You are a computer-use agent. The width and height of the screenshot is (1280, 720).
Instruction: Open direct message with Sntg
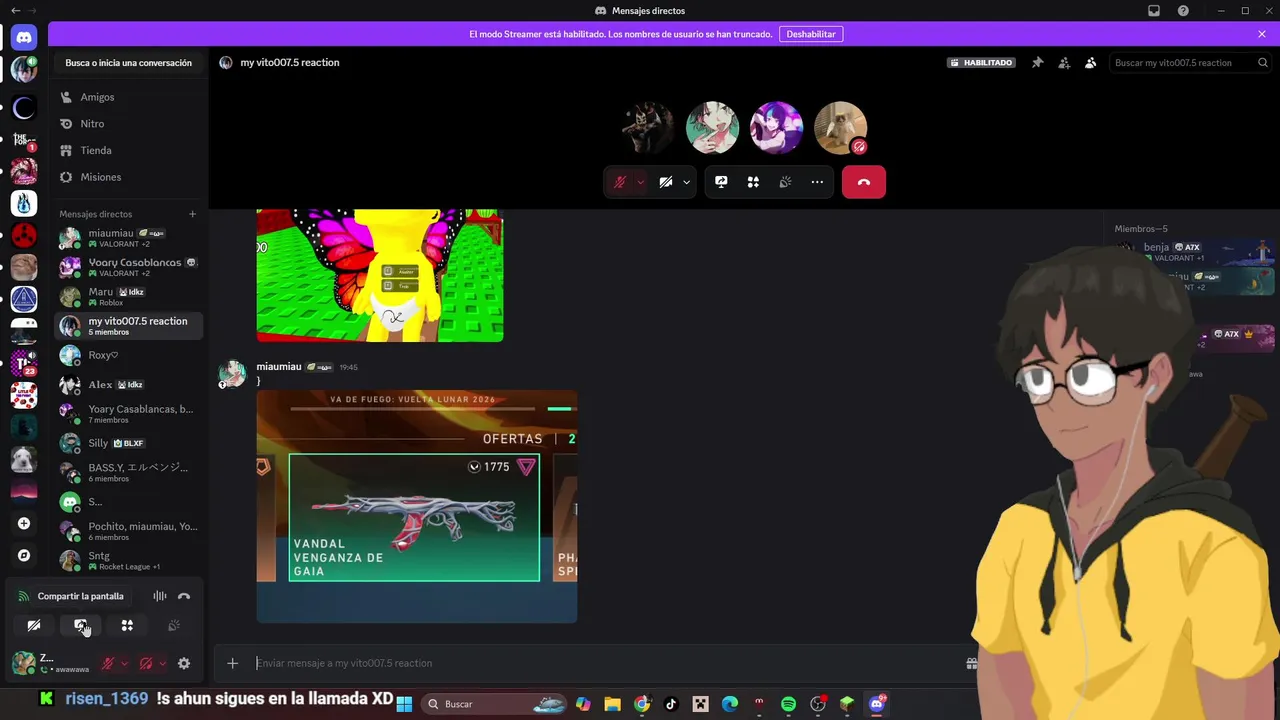pos(128,560)
